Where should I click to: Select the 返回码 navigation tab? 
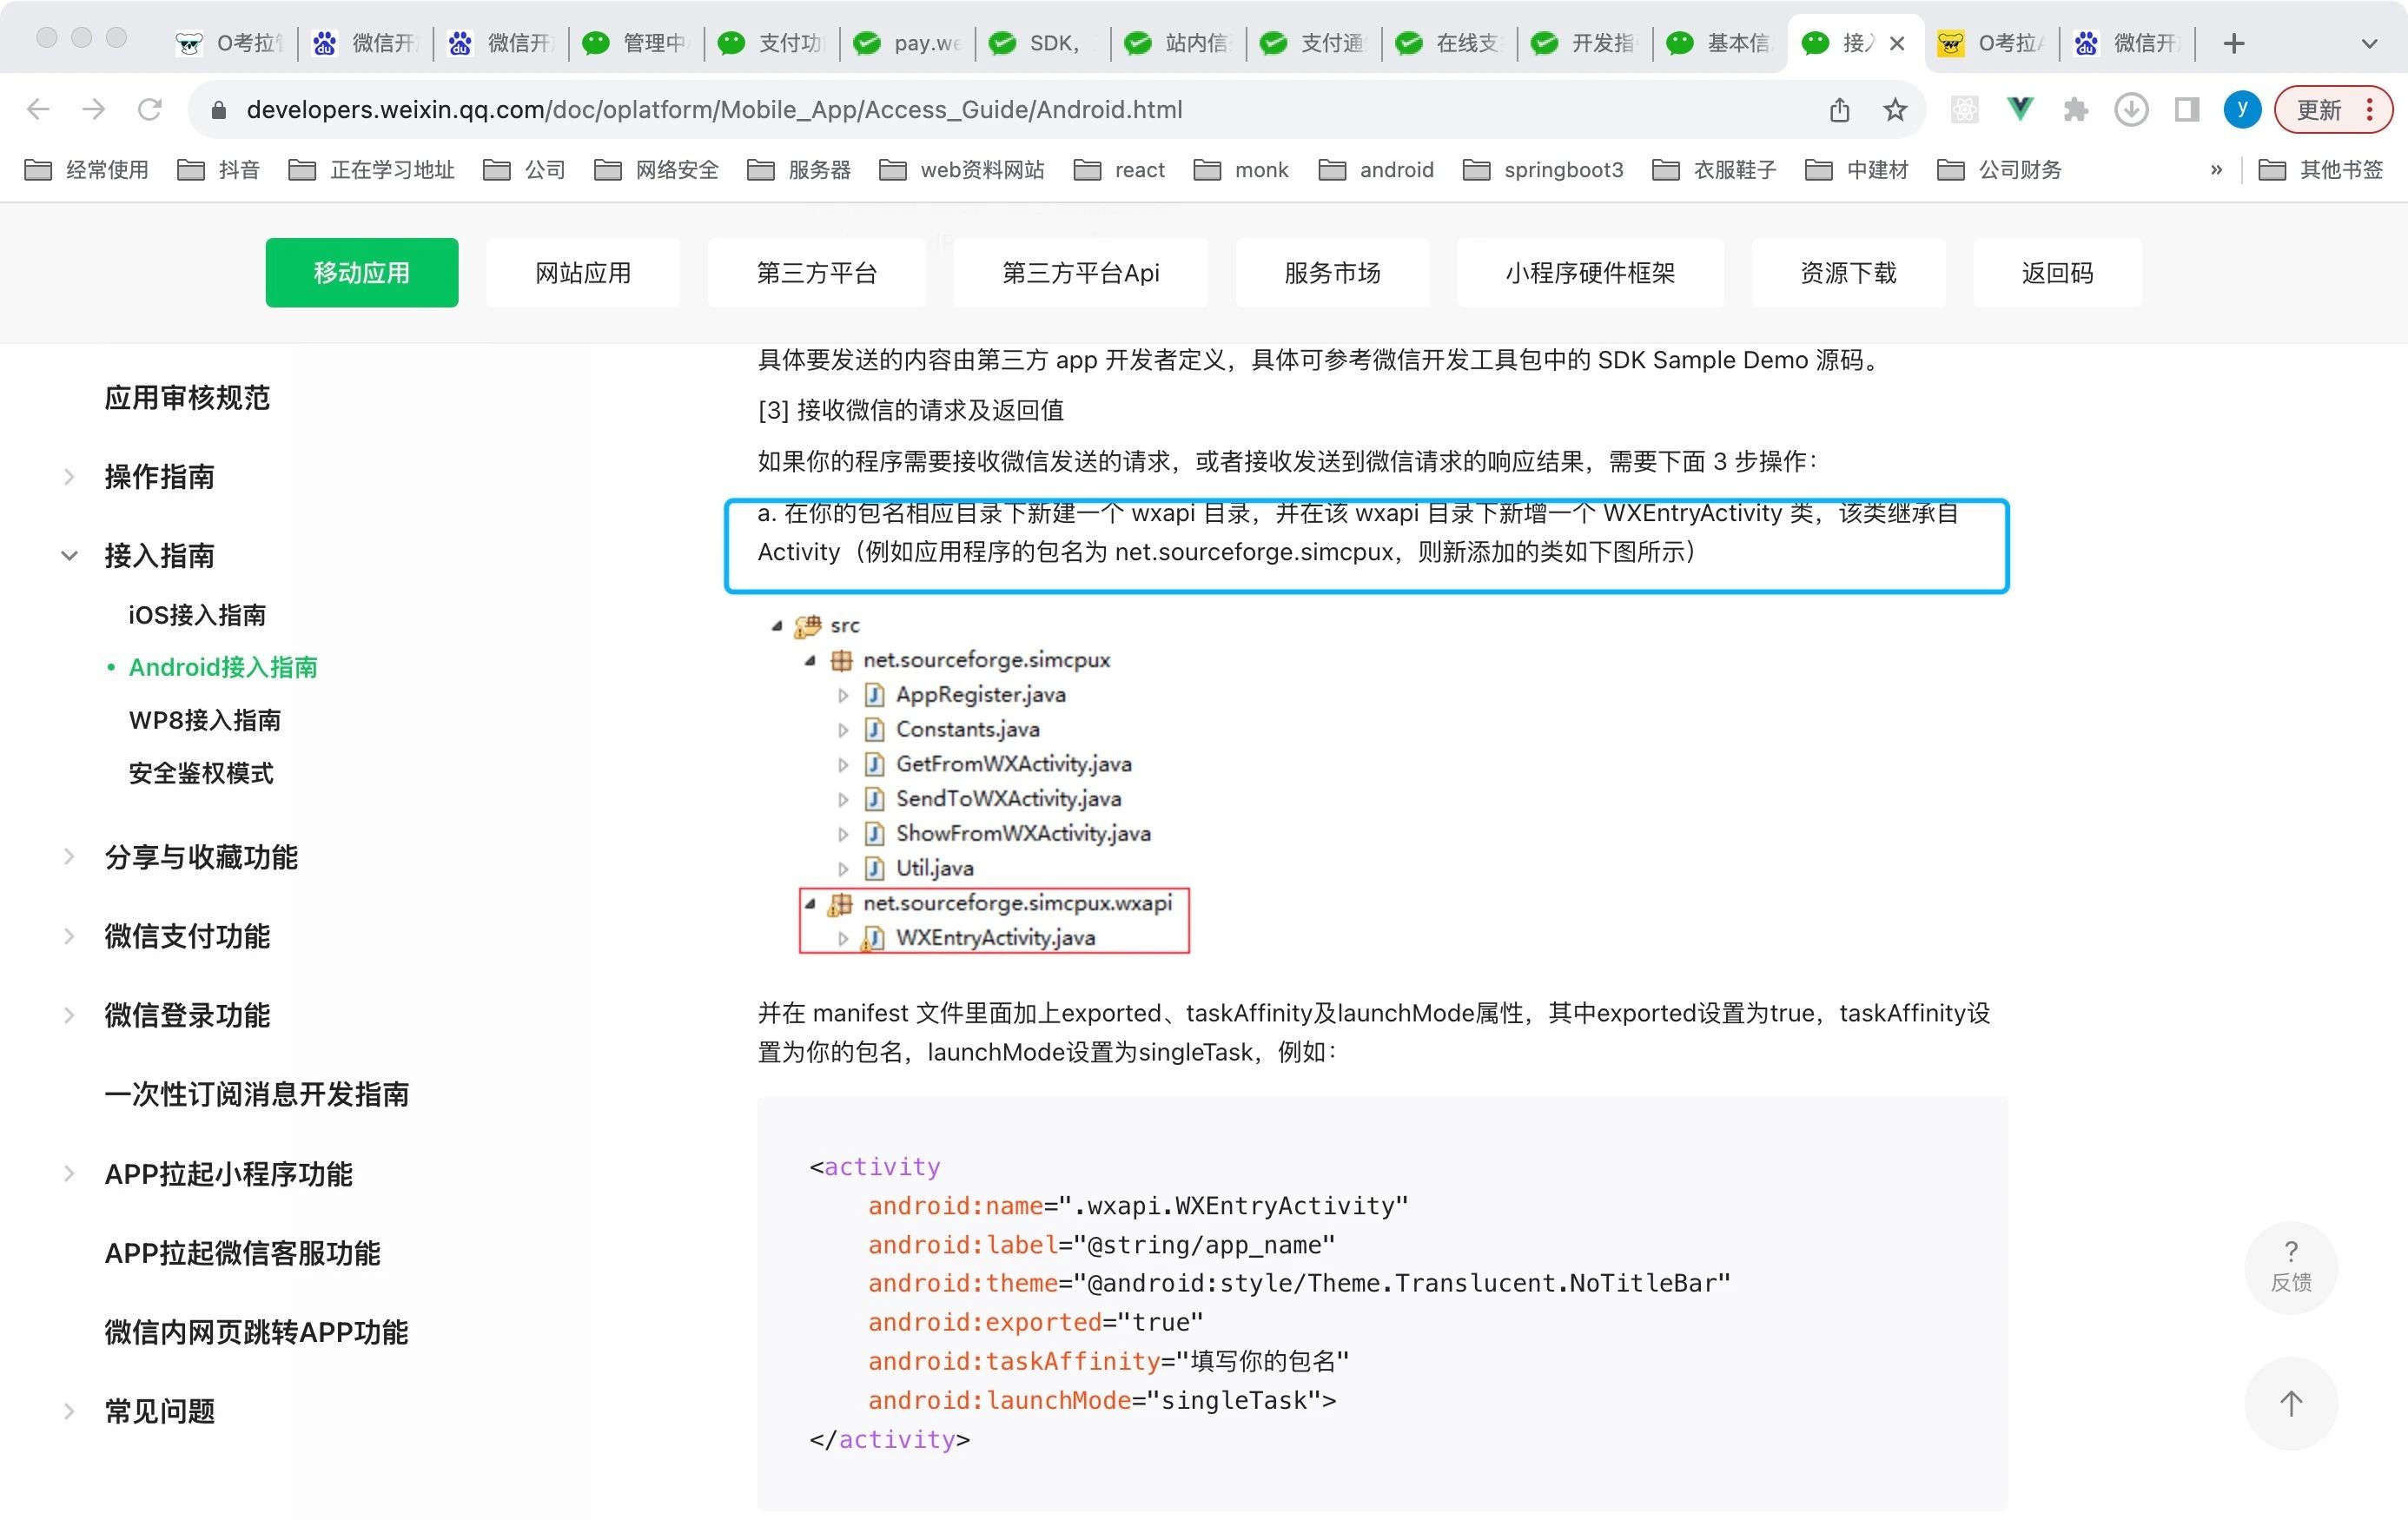click(2057, 272)
